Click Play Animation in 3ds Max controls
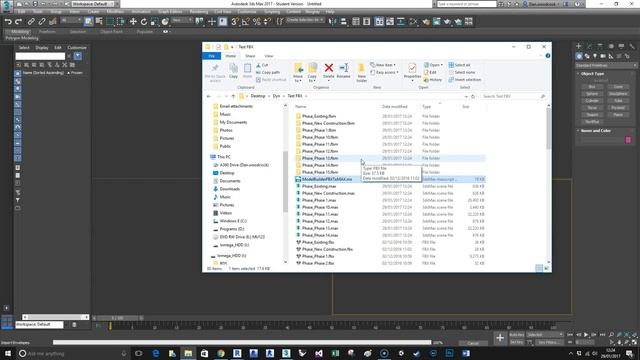The height and width of the screenshot is (360, 640). 586,335
